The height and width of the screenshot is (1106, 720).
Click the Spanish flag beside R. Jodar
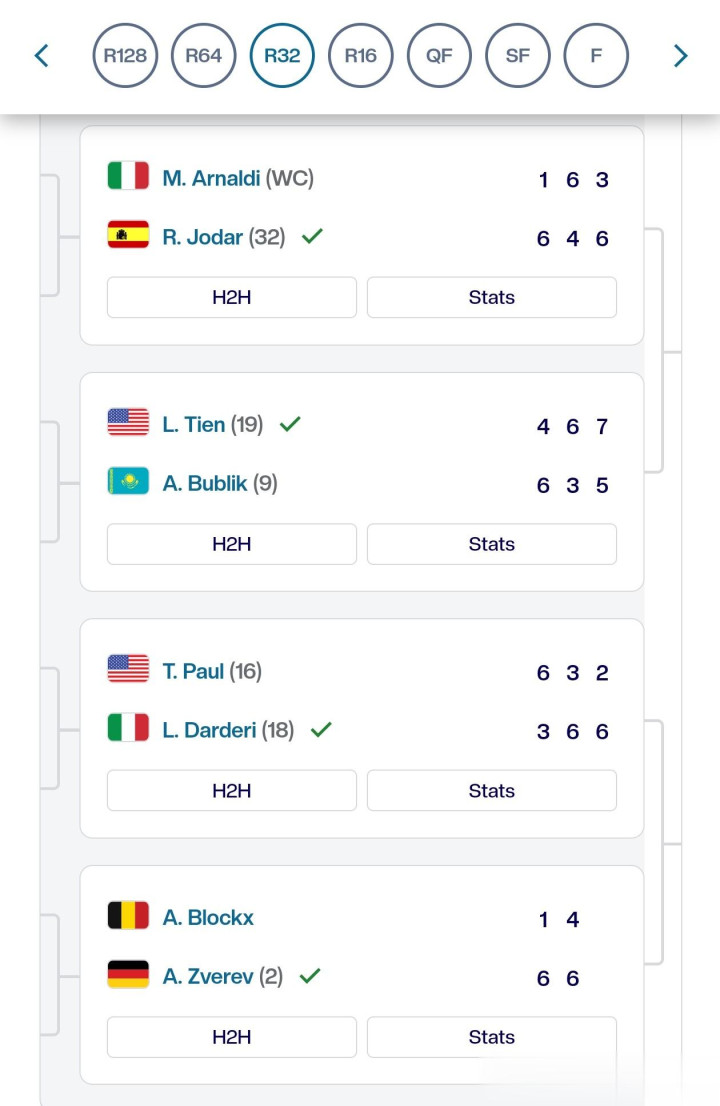(x=128, y=235)
